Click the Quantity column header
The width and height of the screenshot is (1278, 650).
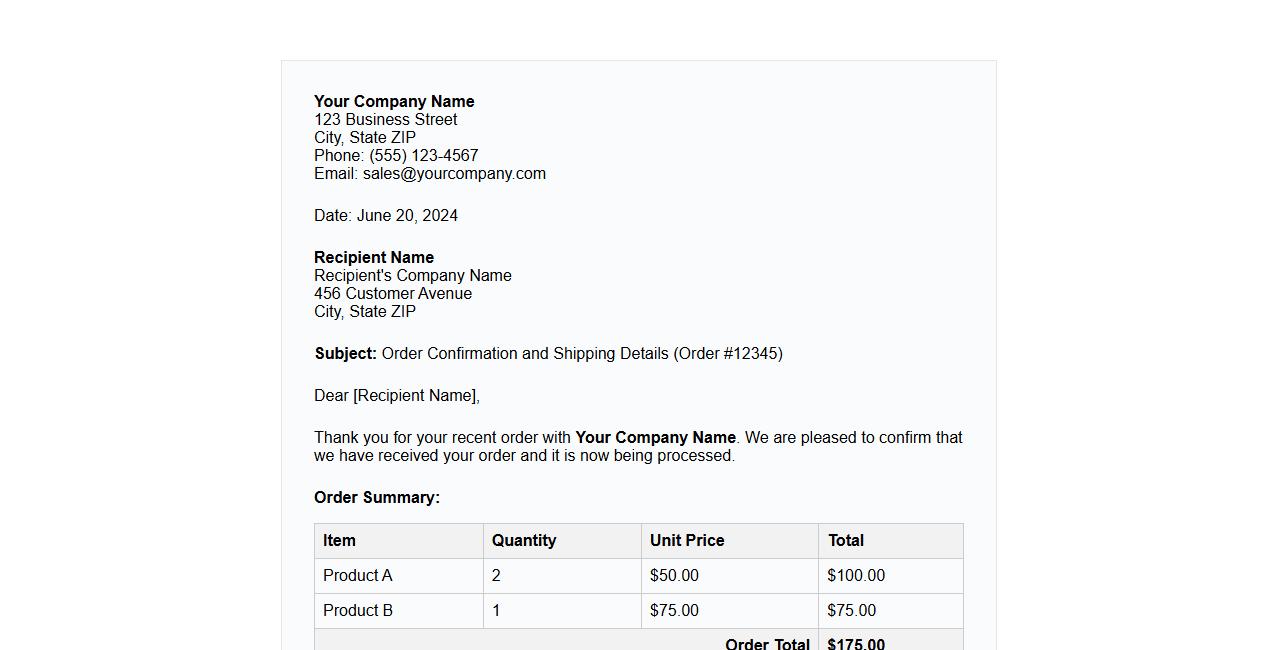tap(524, 540)
